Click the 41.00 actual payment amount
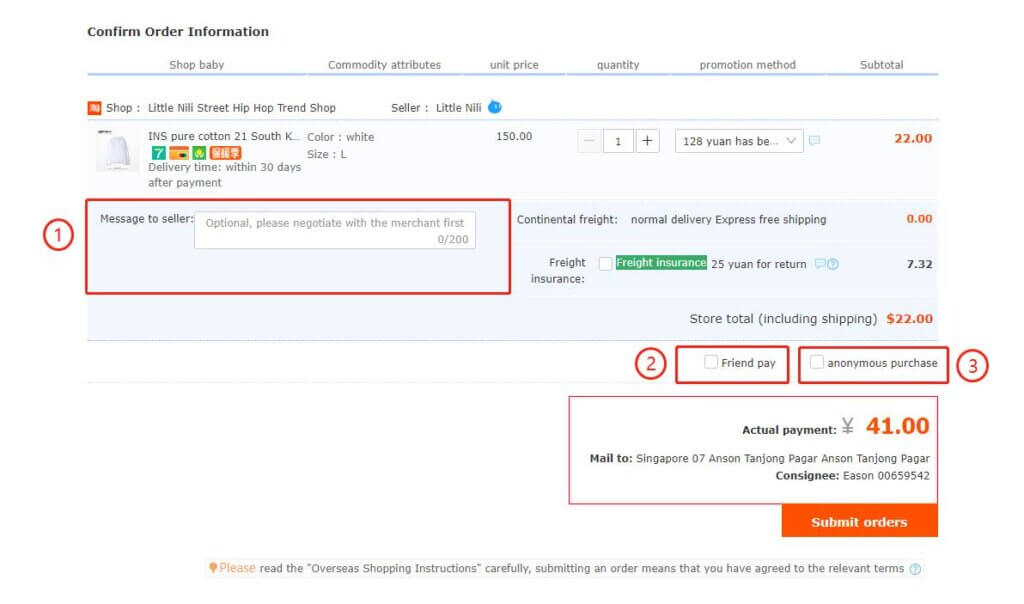This screenshot has height=604, width=1024. [897, 426]
